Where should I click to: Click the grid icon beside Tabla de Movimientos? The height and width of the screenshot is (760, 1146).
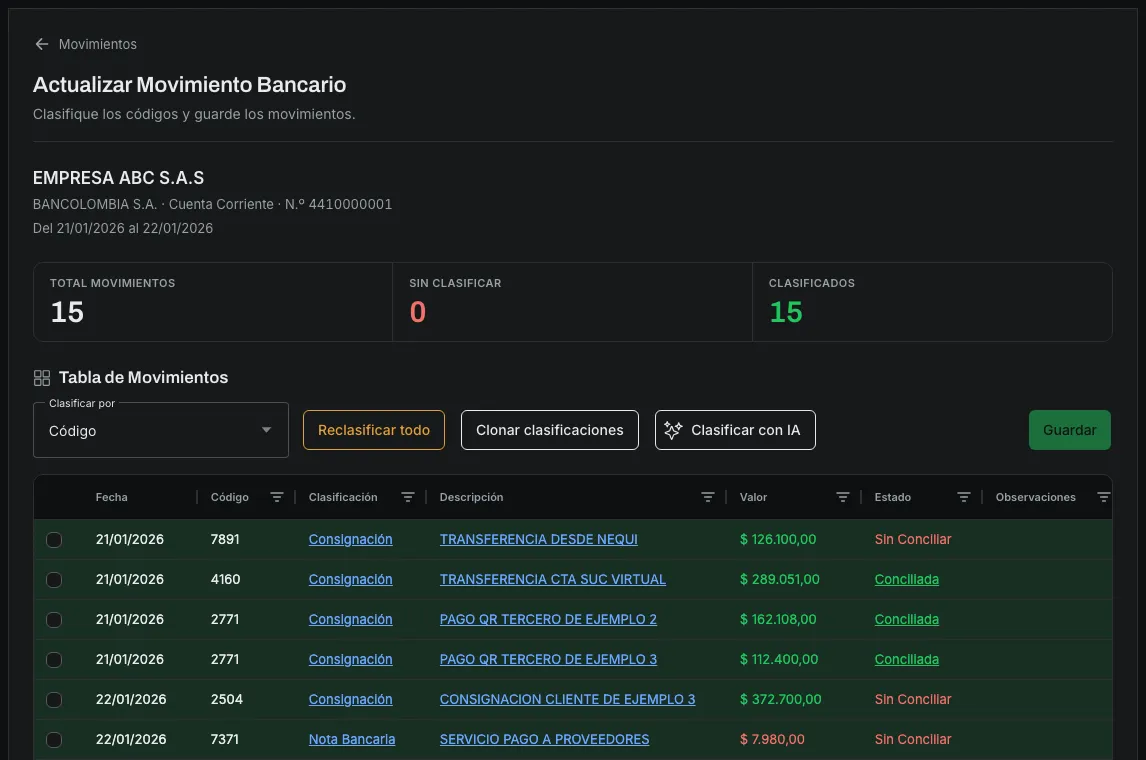pyautogui.click(x=42, y=378)
